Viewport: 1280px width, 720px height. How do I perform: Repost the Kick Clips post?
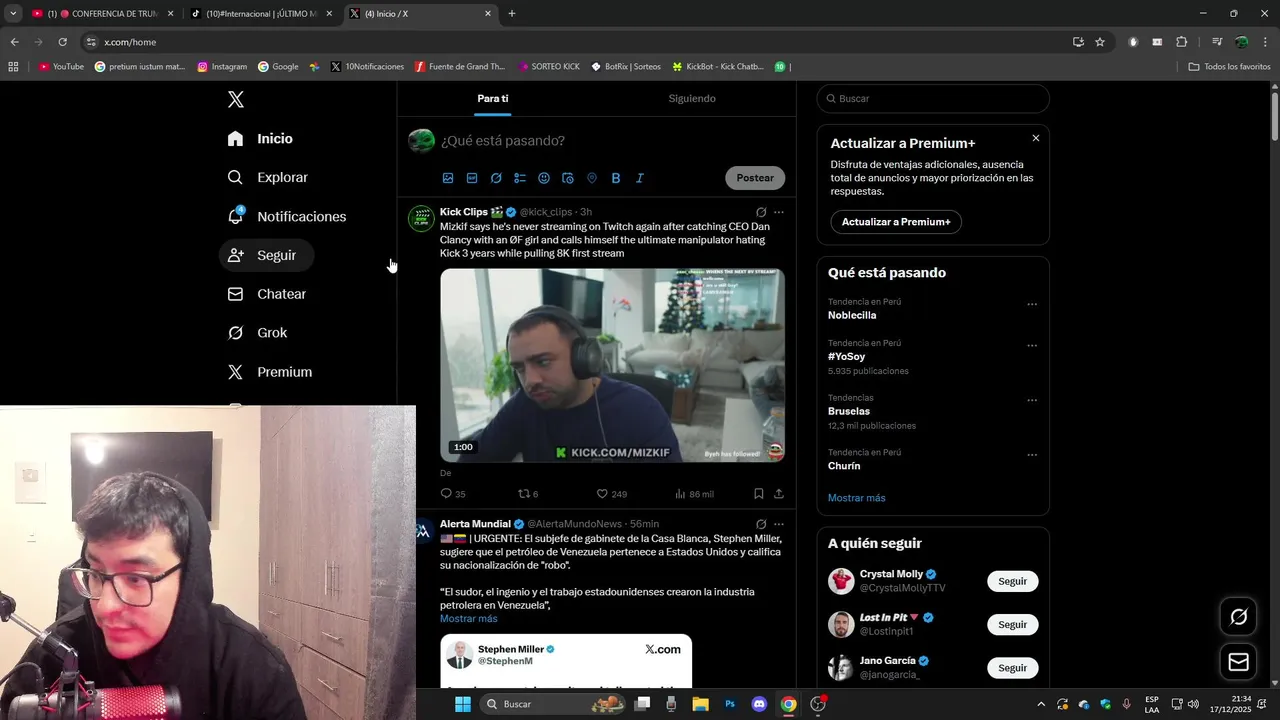527,494
